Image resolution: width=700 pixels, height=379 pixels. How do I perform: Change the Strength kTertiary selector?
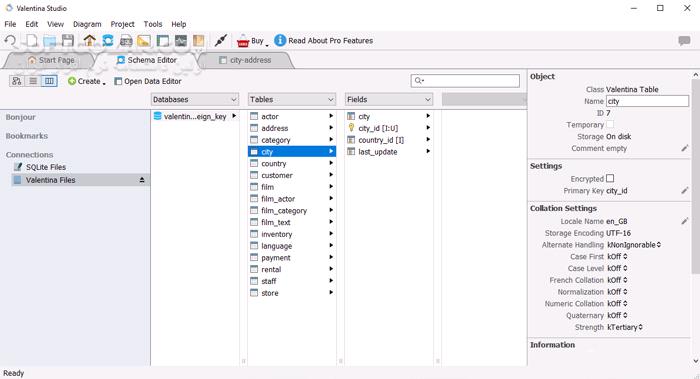point(625,327)
